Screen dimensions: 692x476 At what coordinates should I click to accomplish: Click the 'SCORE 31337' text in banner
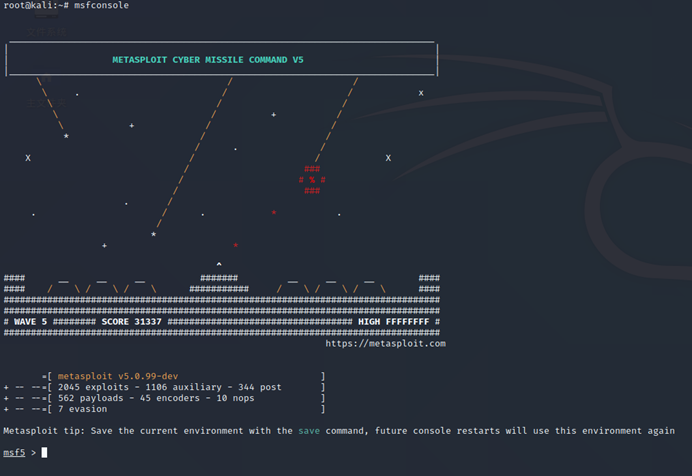click(x=132, y=322)
